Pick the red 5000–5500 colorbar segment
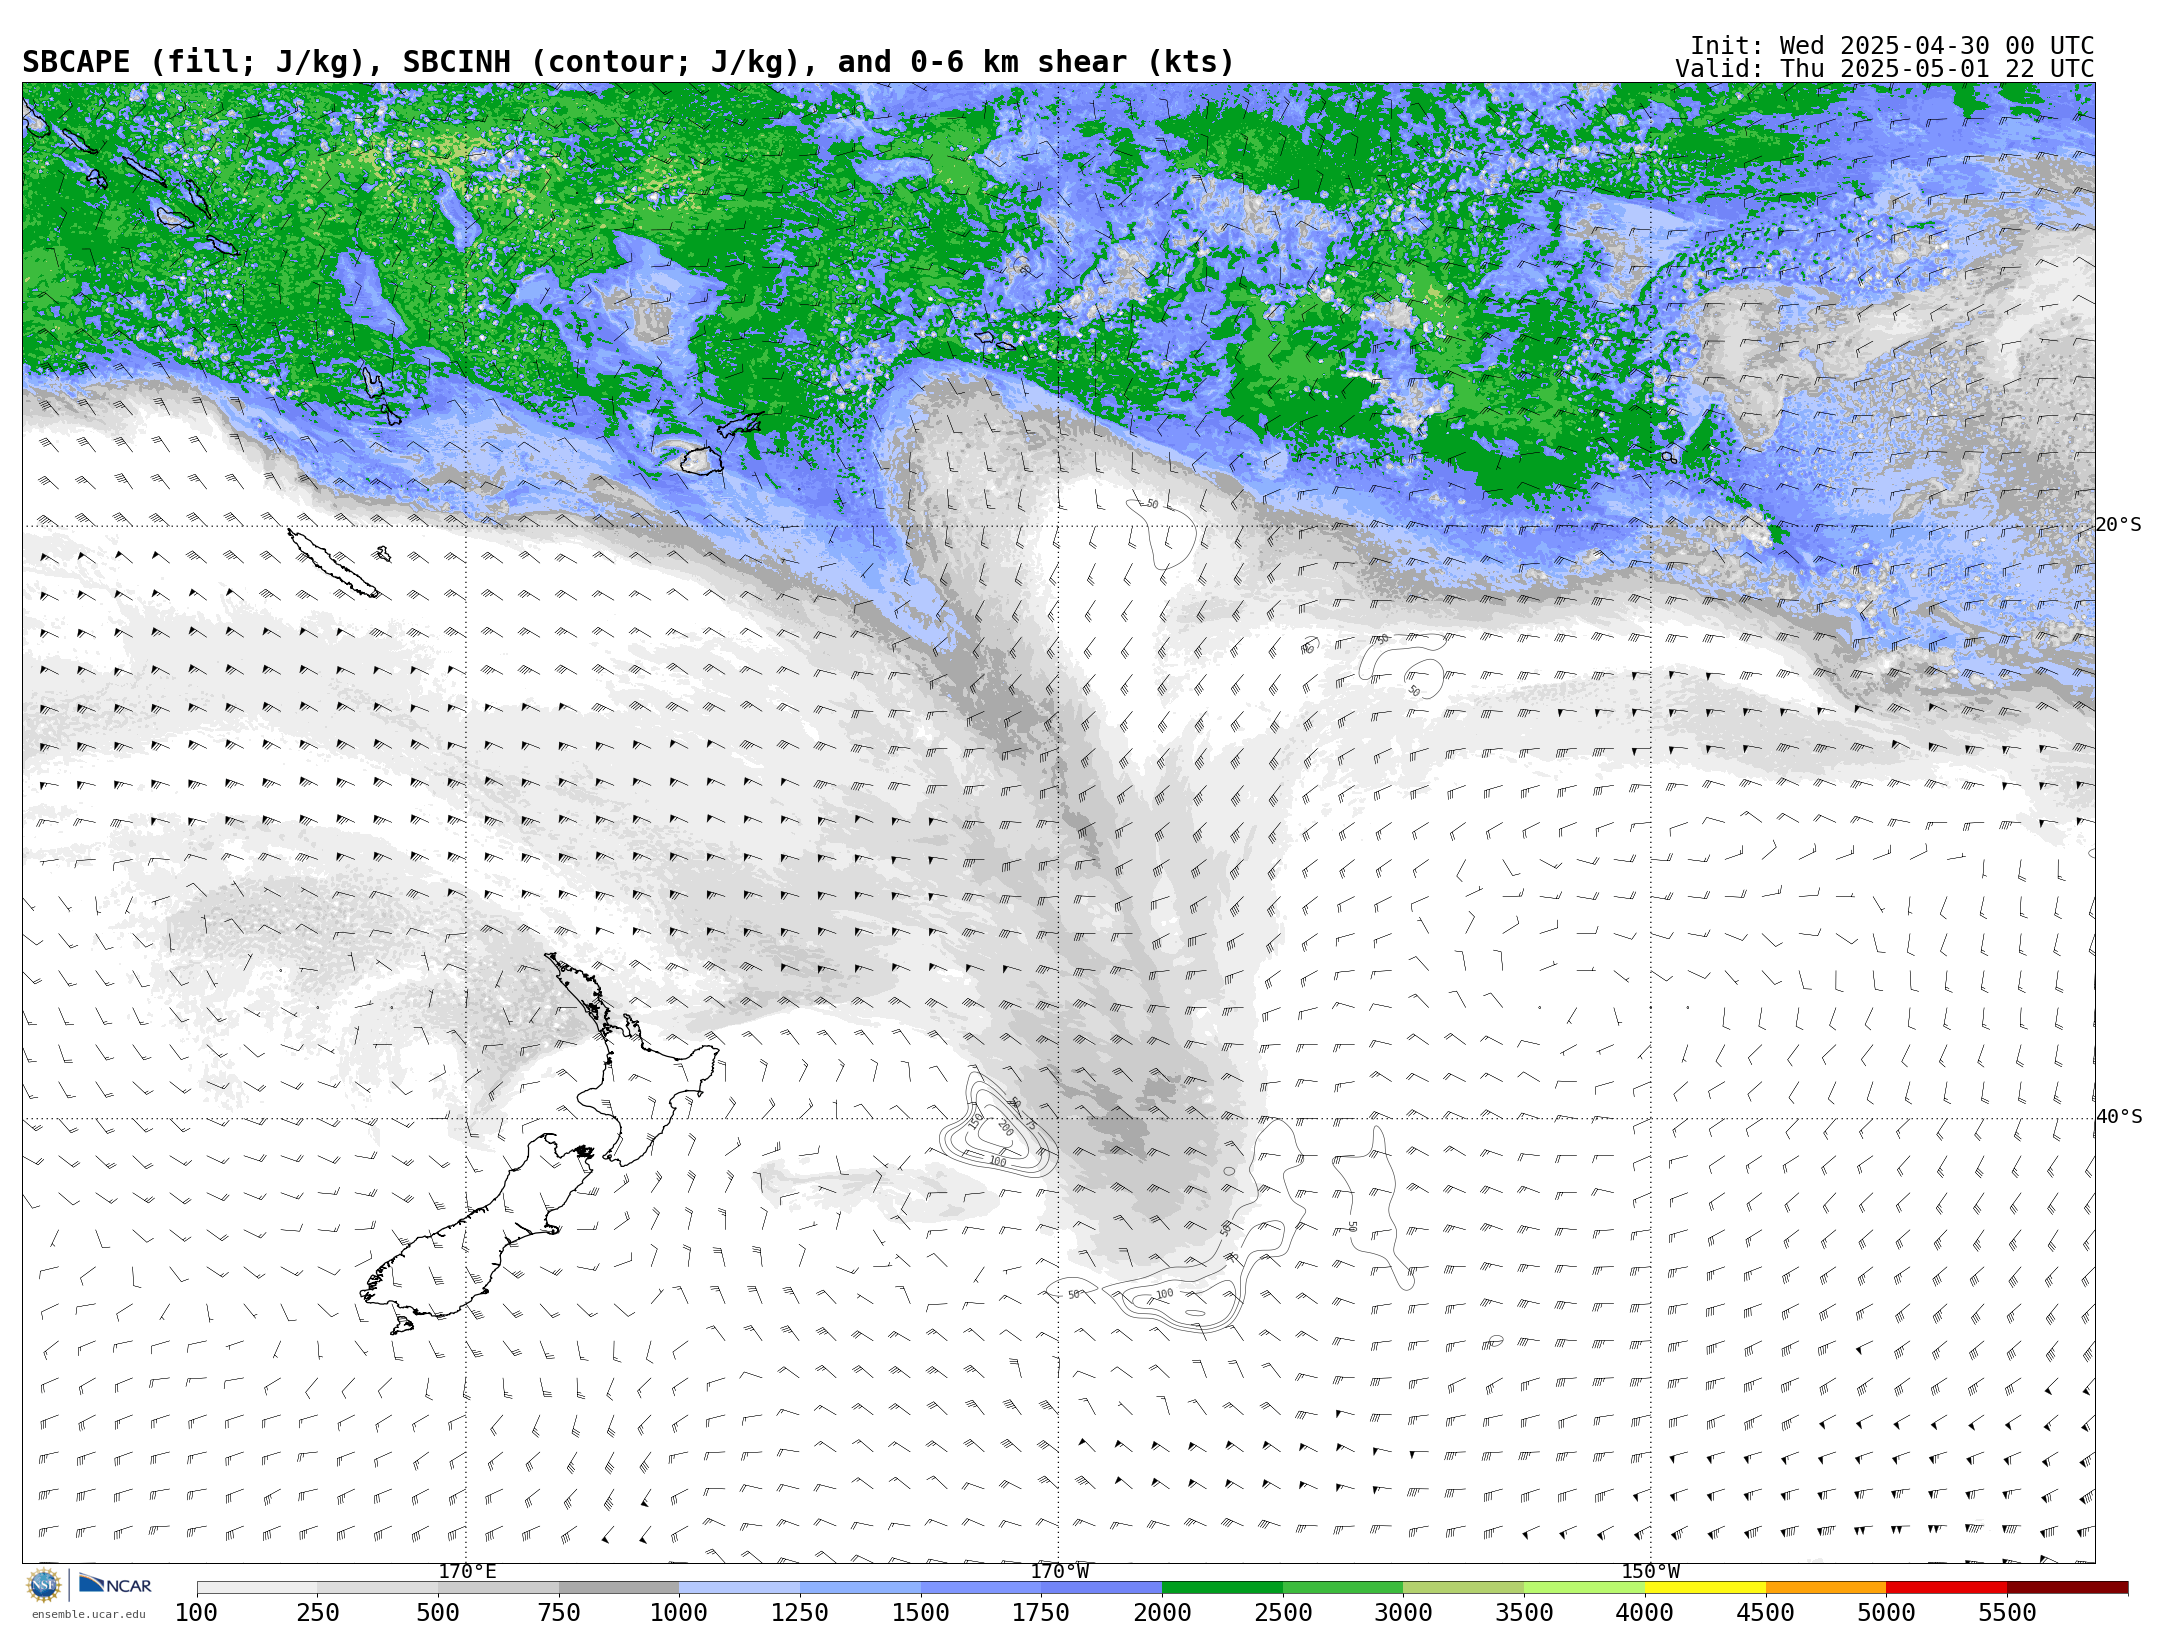Image resolution: width=2160 pixels, height=1626 pixels. [x=1947, y=1588]
